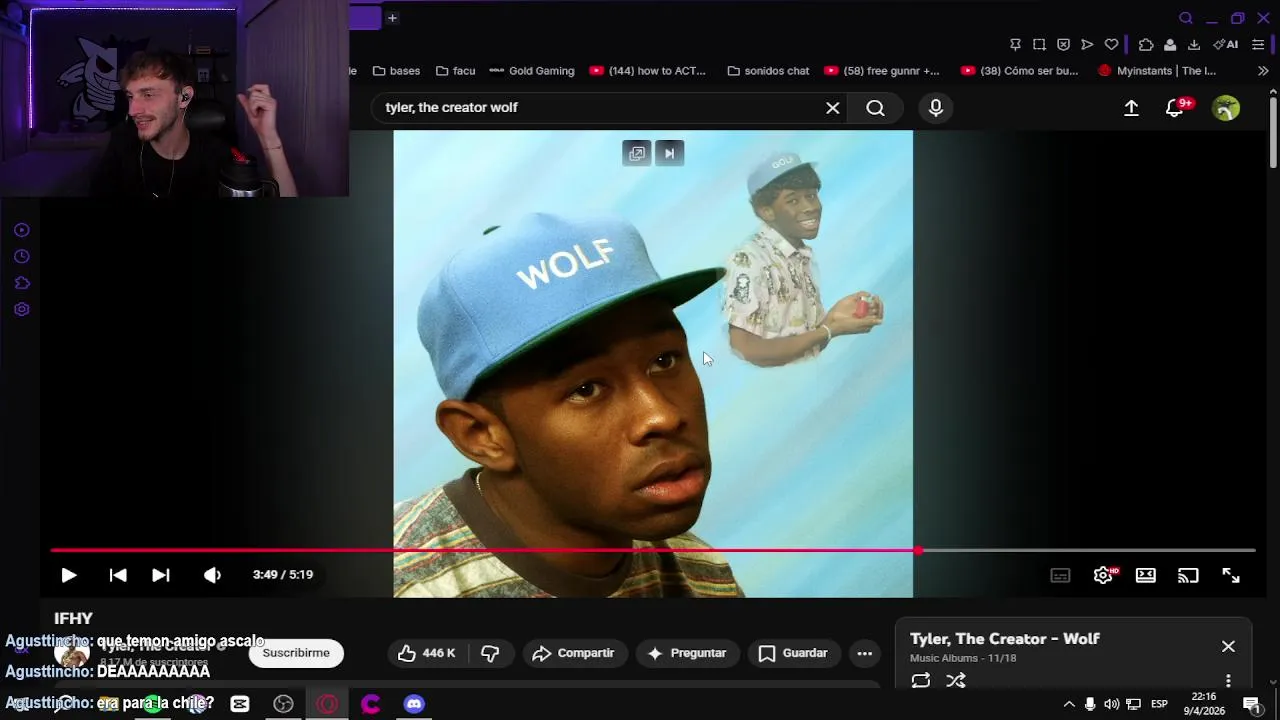Open a new browser tab with plus

click(x=392, y=18)
